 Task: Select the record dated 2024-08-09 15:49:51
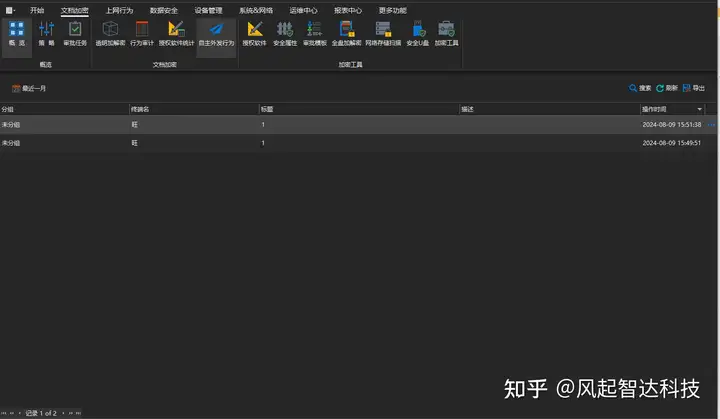[358, 143]
